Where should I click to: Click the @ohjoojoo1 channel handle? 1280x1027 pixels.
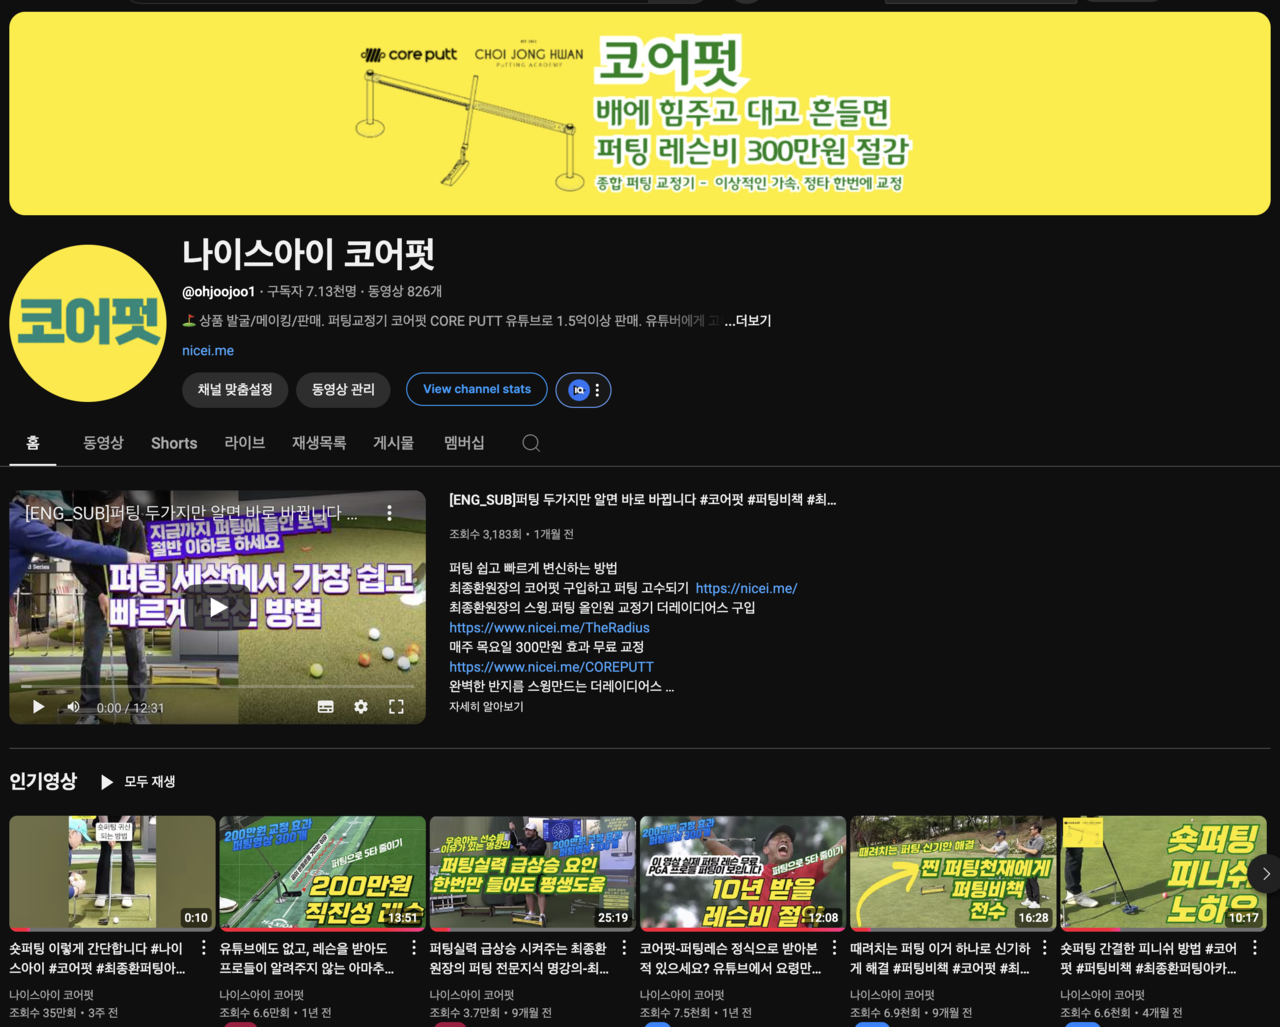pyautogui.click(x=218, y=292)
